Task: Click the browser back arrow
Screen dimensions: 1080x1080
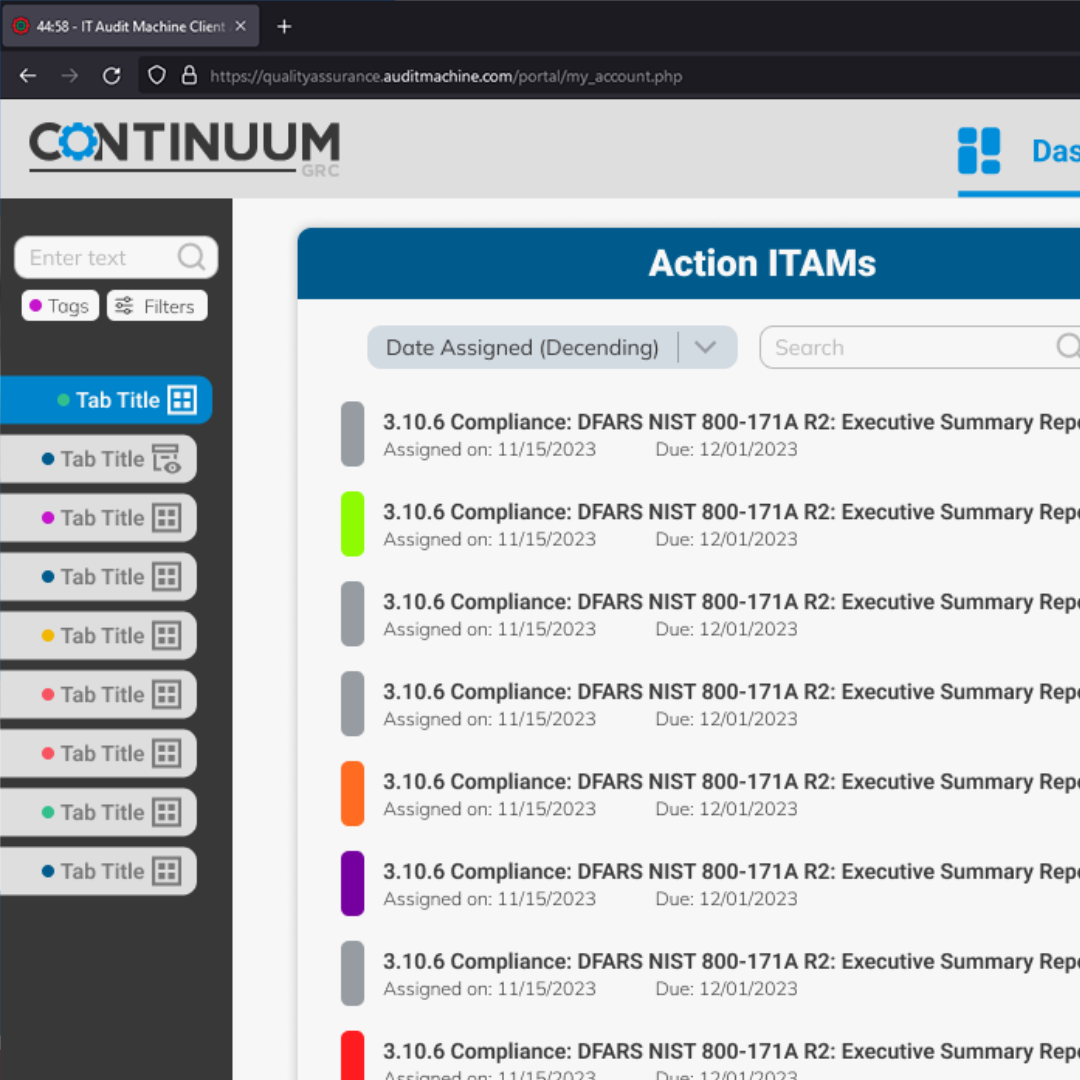Action: (28, 76)
